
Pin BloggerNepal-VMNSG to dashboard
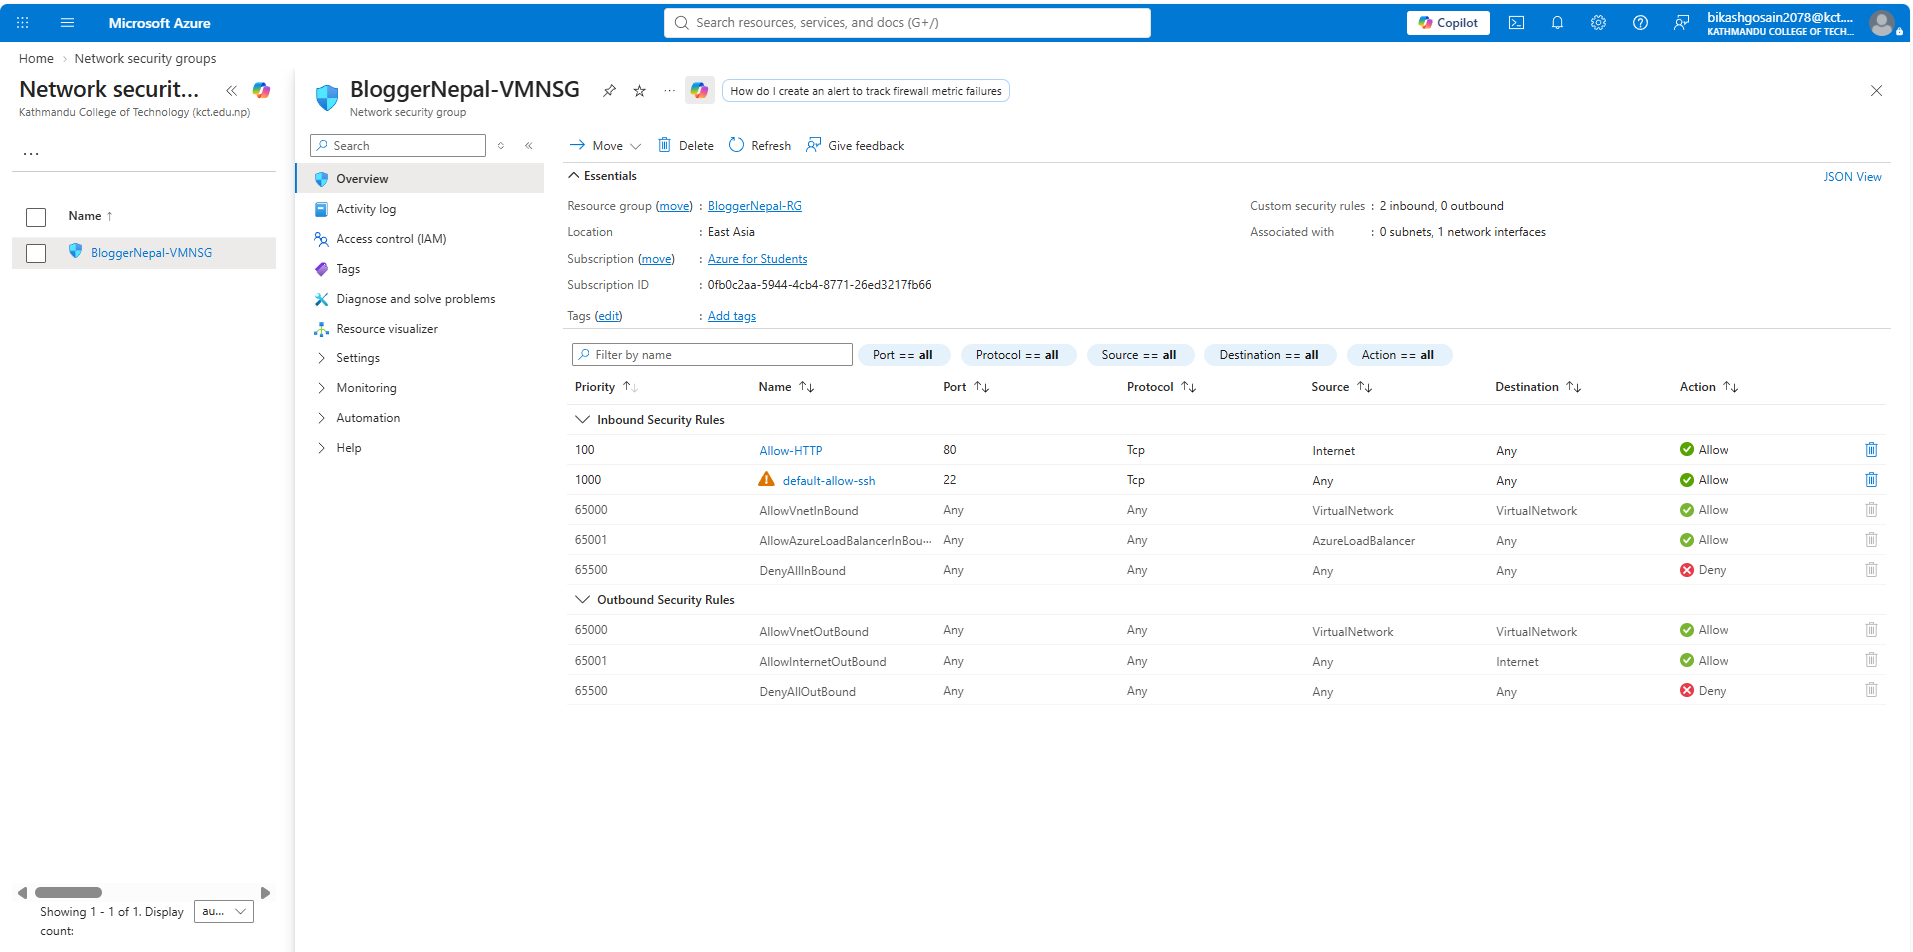609,91
